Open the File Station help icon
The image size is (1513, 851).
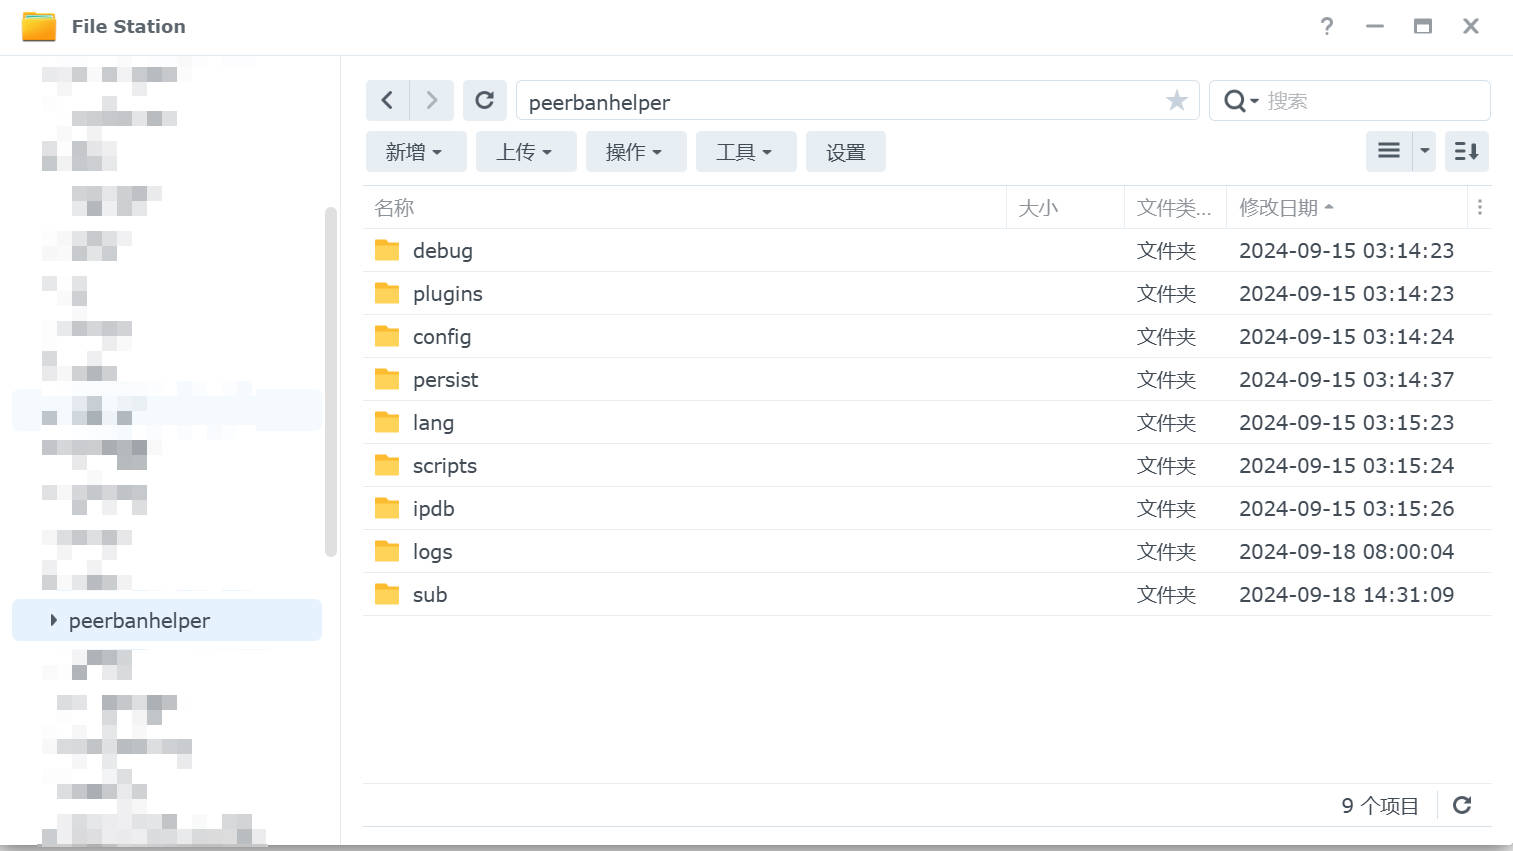click(x=1326, y=27)
